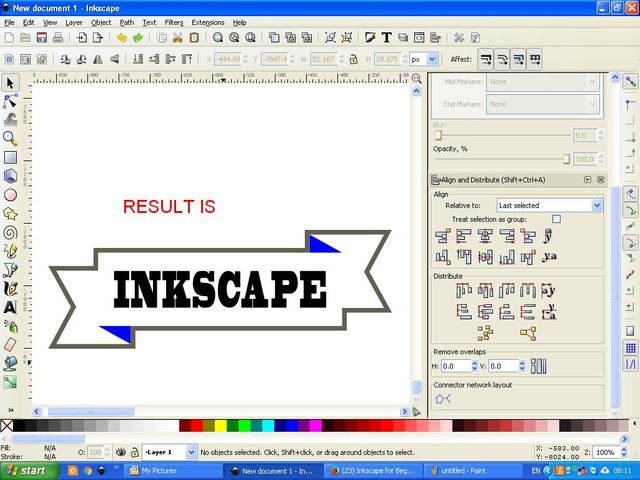640x480 pixels.
Task: Toggle move gradients affect button
Action: point(518,60)
